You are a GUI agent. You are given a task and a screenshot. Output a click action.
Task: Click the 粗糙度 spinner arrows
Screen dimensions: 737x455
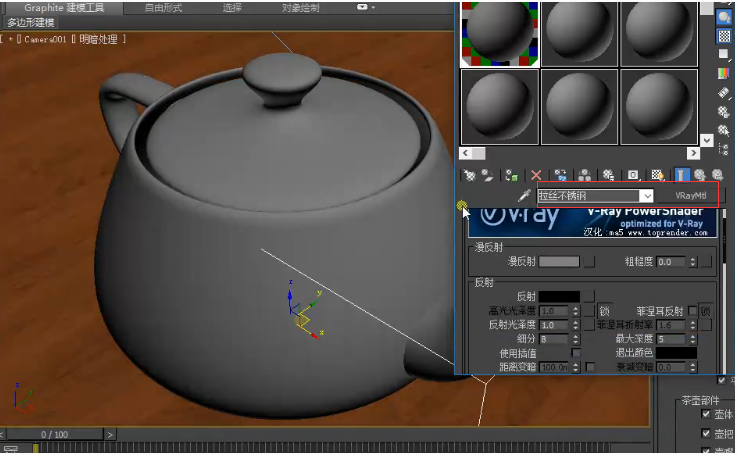[x=692, y=262]
